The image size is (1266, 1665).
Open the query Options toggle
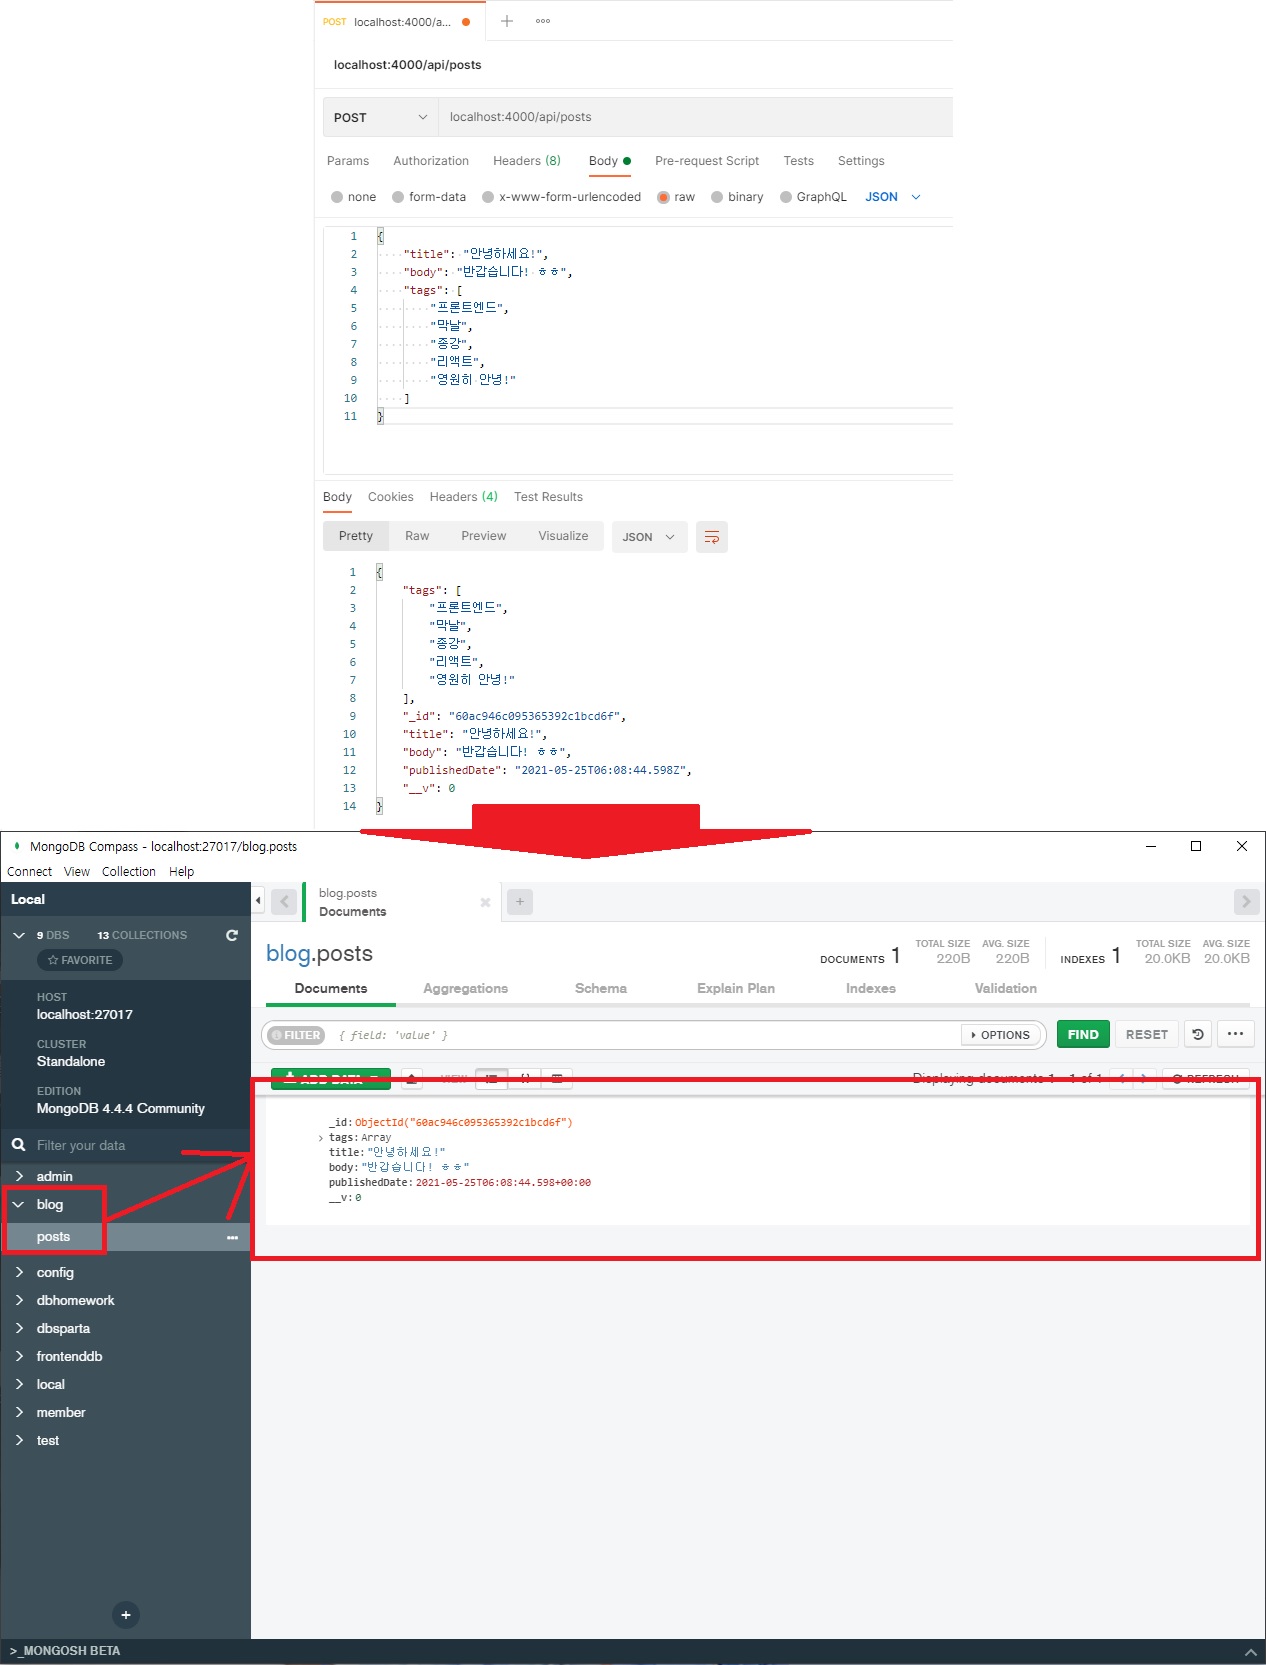[1002, 1035]
